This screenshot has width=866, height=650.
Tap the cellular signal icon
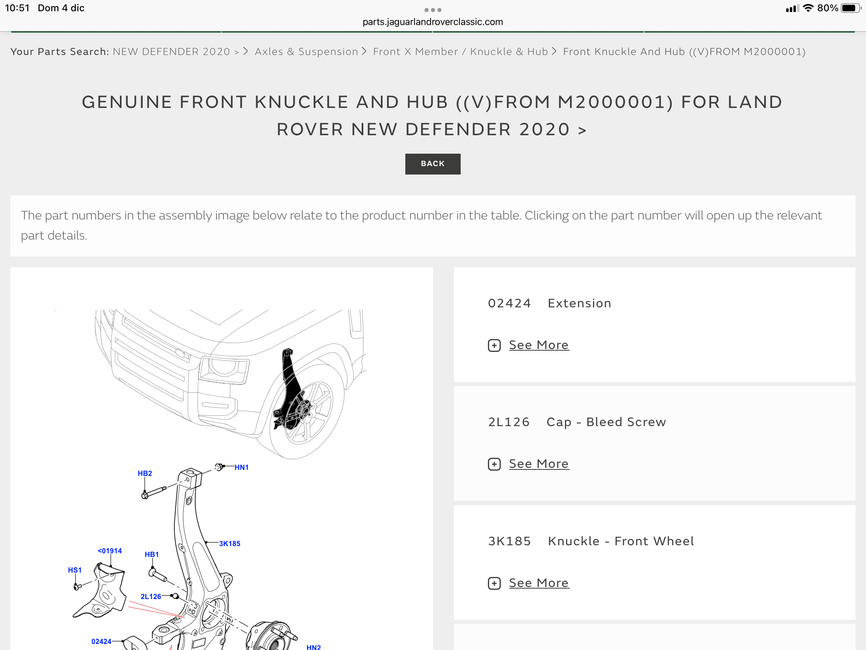point(792,8)
